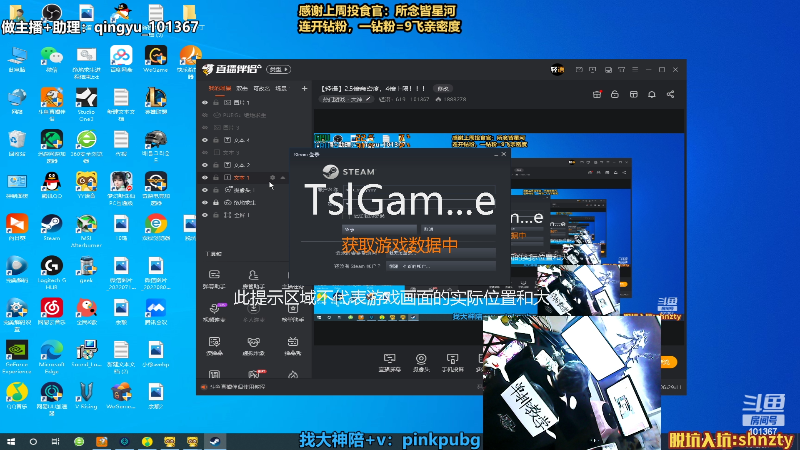Click the speaker announcement icon in status bar

(204, 387)
